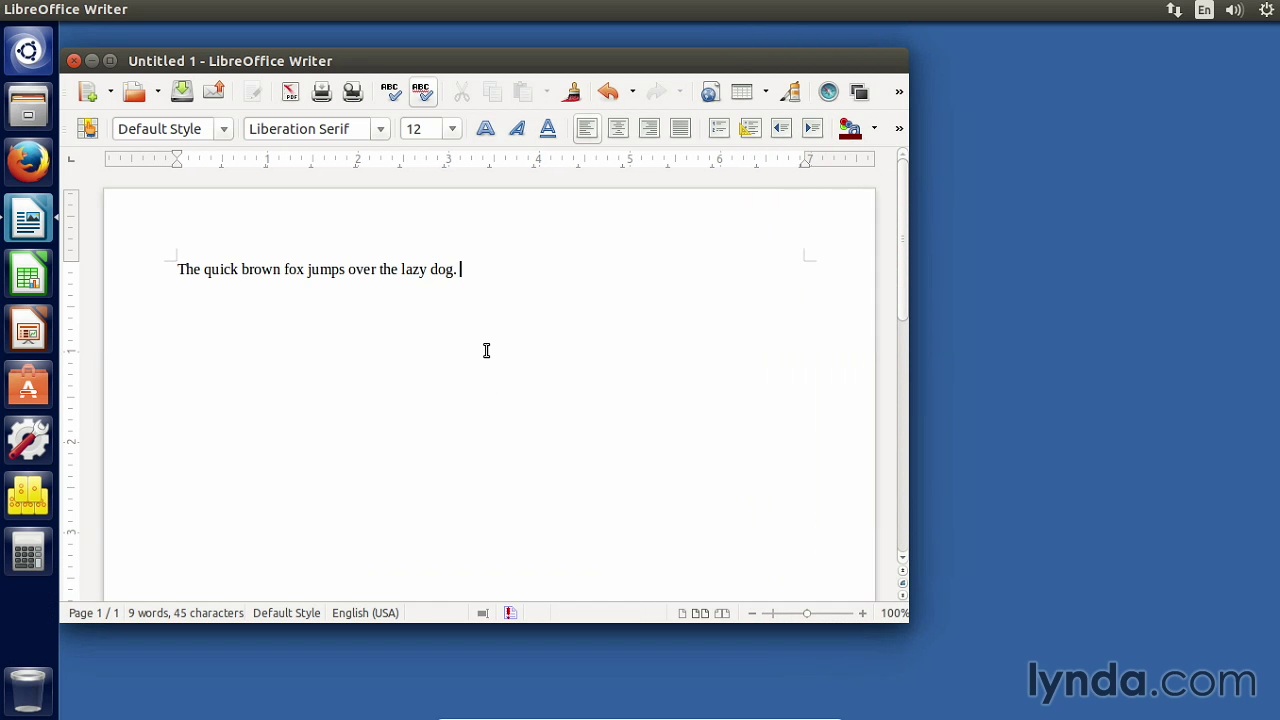Apply the font color swatch

[850, 128]
